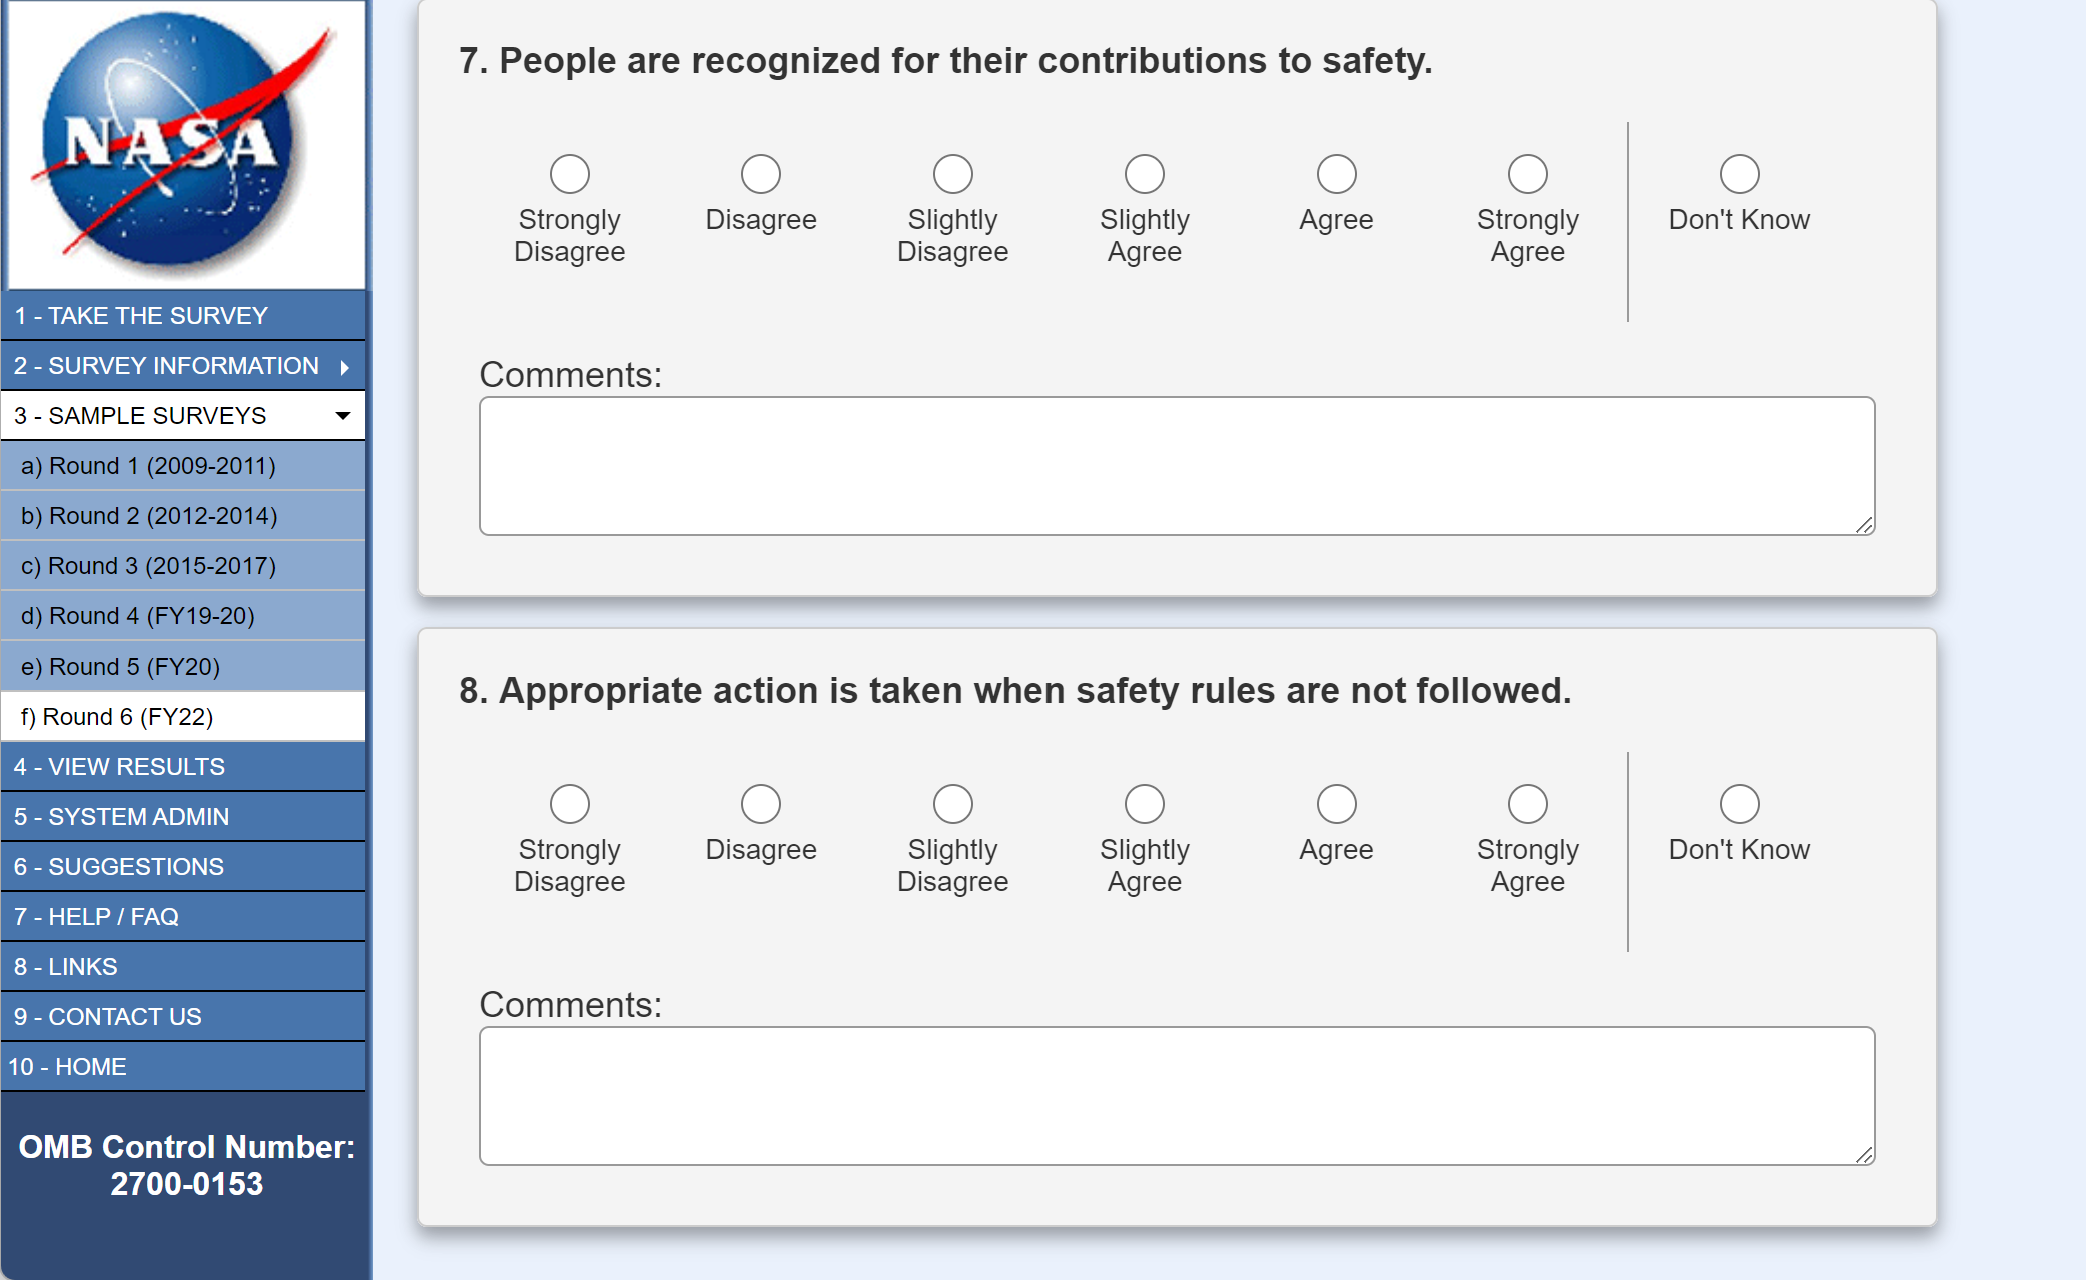Navigate to the Contact Us page
The height and width of the screenshot is (1280, 2086).
(108, 1017)
